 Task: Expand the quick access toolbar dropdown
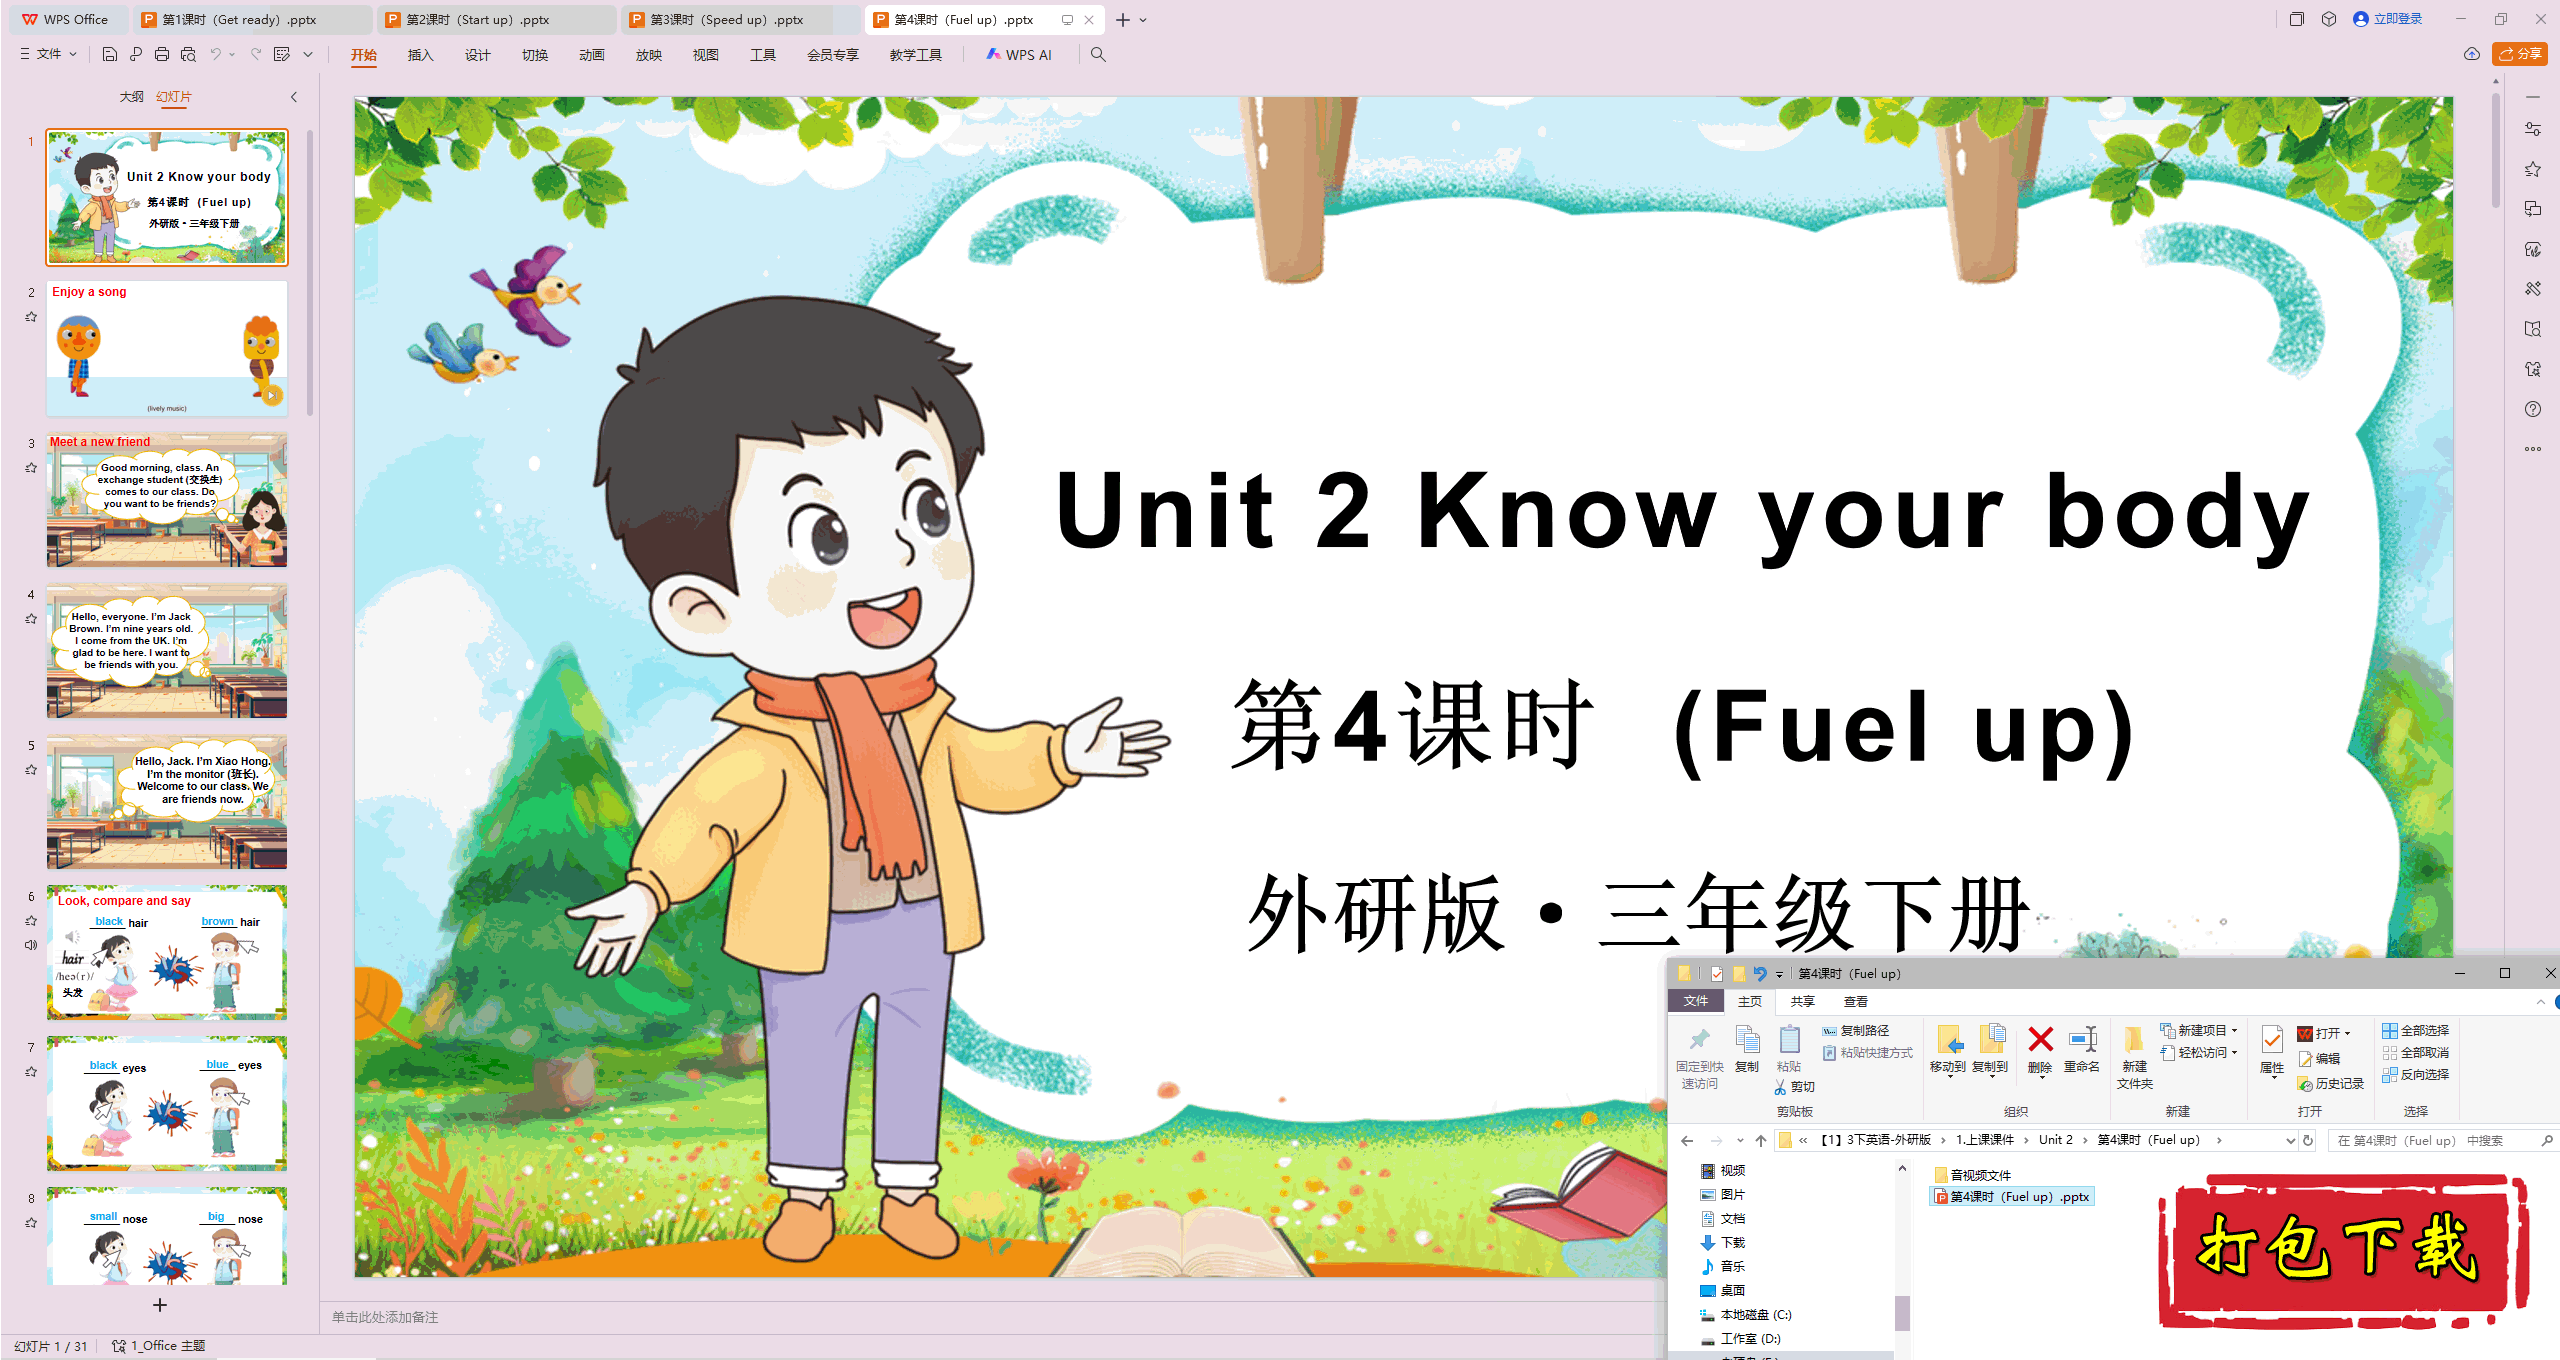tap(308, 54)
